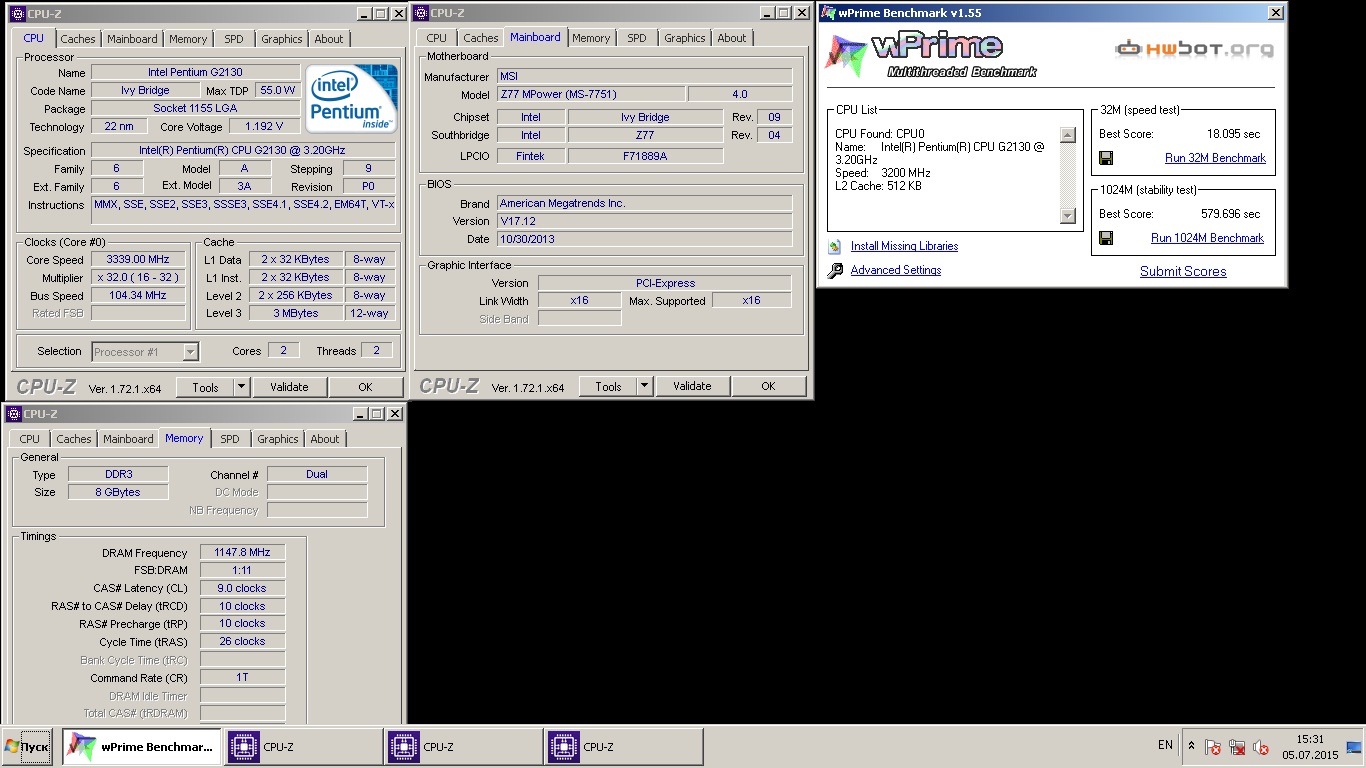Activate the first CPU-Z taskbar button
Screen dimensions: 1366x768
303,747
